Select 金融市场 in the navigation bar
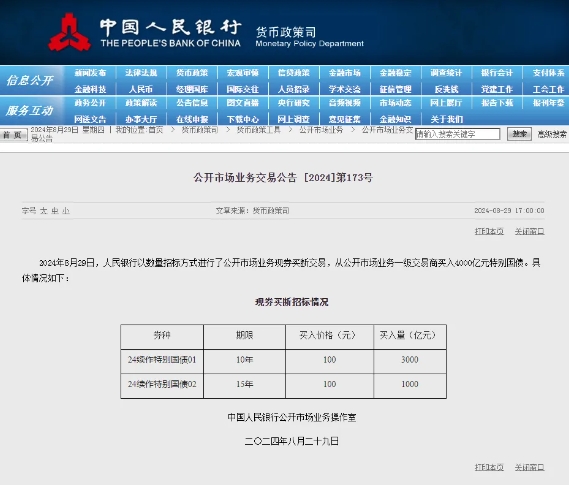Screen dimensions: 569x485 (345, 73)
